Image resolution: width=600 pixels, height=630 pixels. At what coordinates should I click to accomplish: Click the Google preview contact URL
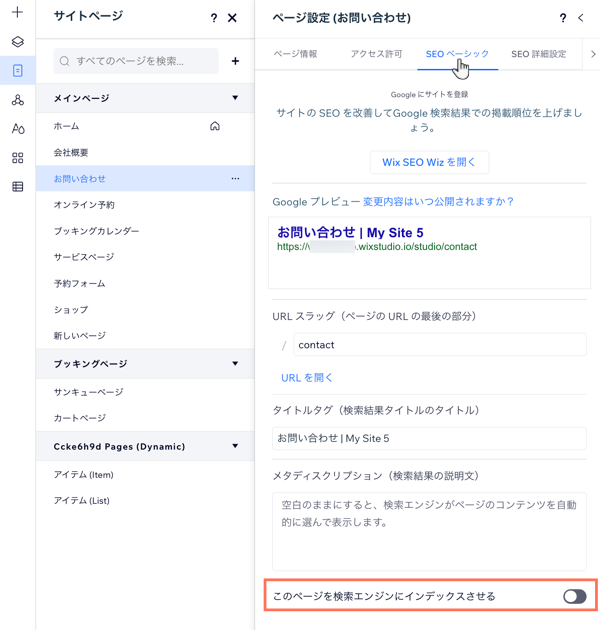pyautogui.click(x=377, y=247)
